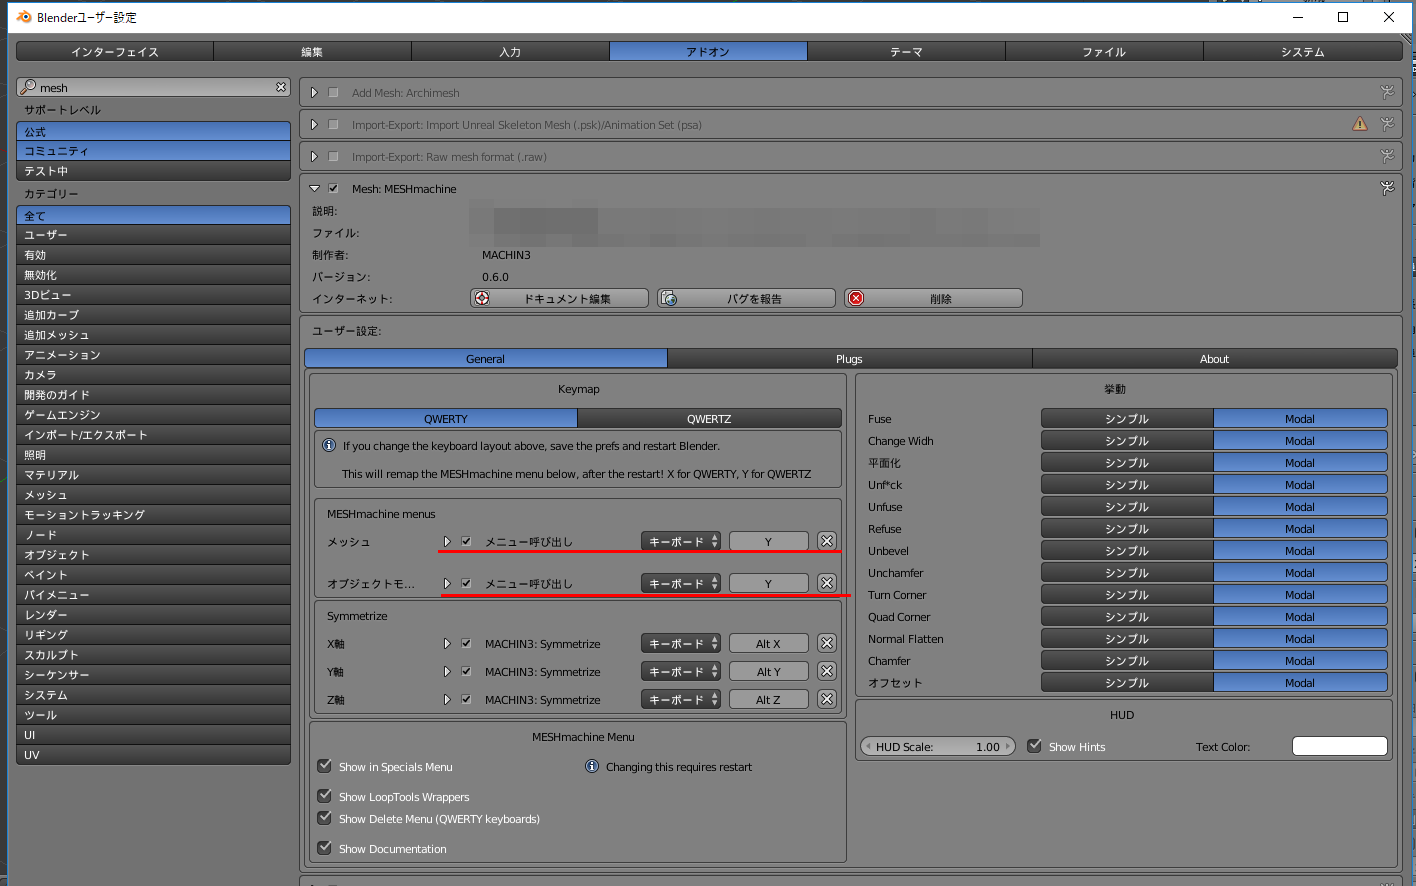
Task: Click the warning triangle icon on Unreal Skeleton Mesh row
Action: [1360, 124]
